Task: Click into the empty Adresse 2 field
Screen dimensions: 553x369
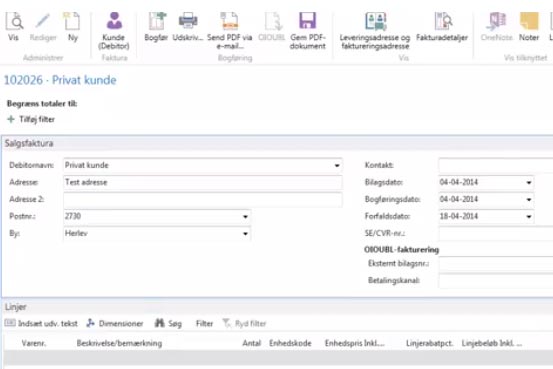Action: (203, 200)
